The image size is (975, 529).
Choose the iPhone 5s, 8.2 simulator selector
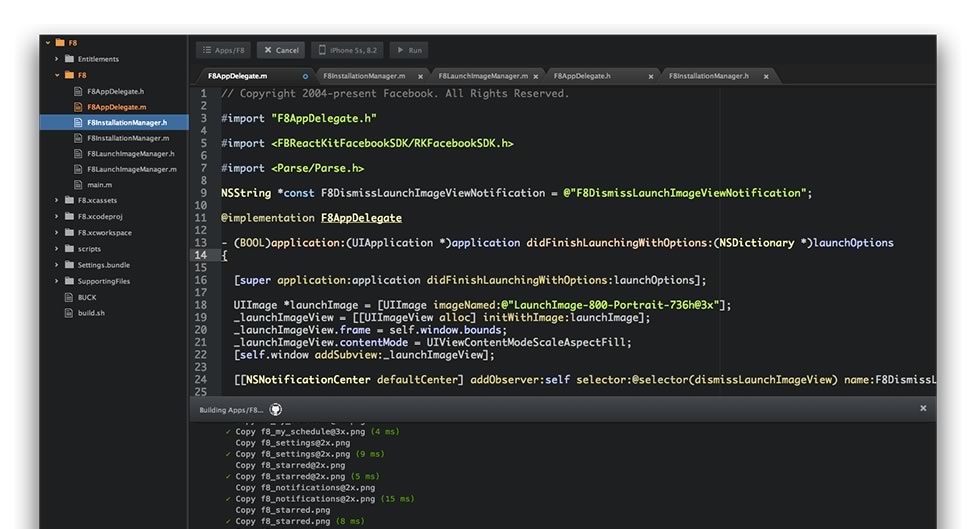coord(347,50)
